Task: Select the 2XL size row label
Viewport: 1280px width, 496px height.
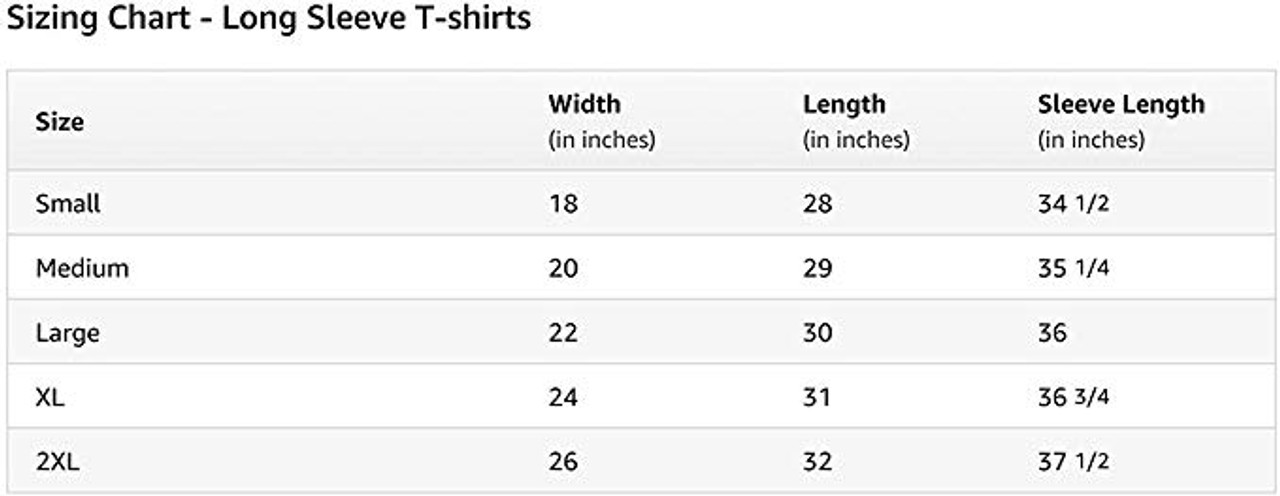Action: (56, 461)
